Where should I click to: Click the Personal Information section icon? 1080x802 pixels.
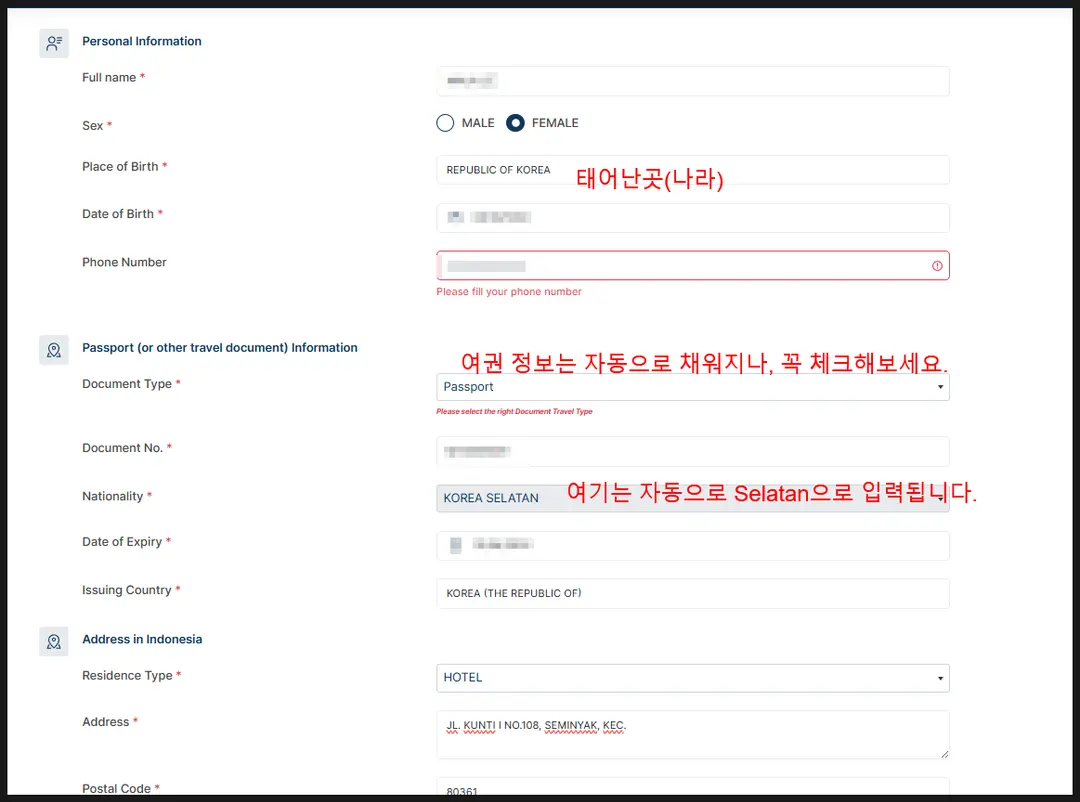54,43
